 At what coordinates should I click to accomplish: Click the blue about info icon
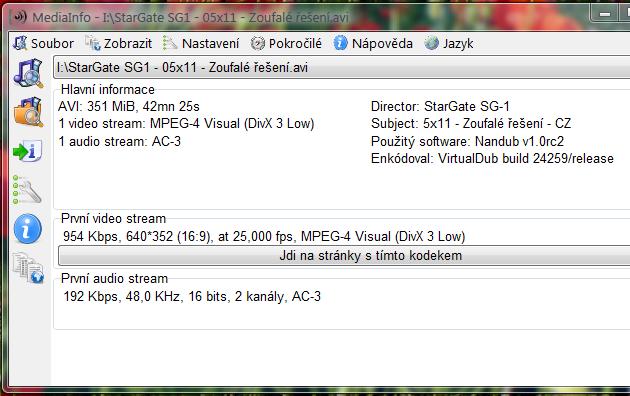pos(28,229)
